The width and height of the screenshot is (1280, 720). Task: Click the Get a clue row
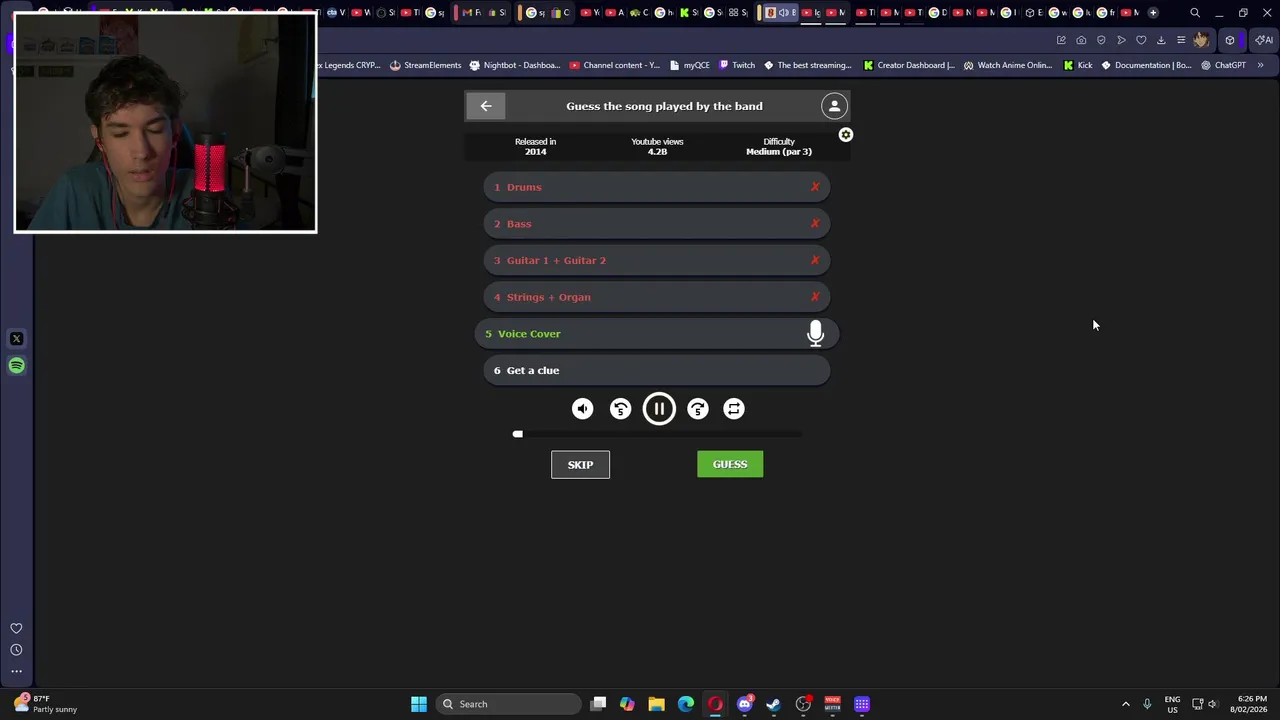(x=657, y=371)
